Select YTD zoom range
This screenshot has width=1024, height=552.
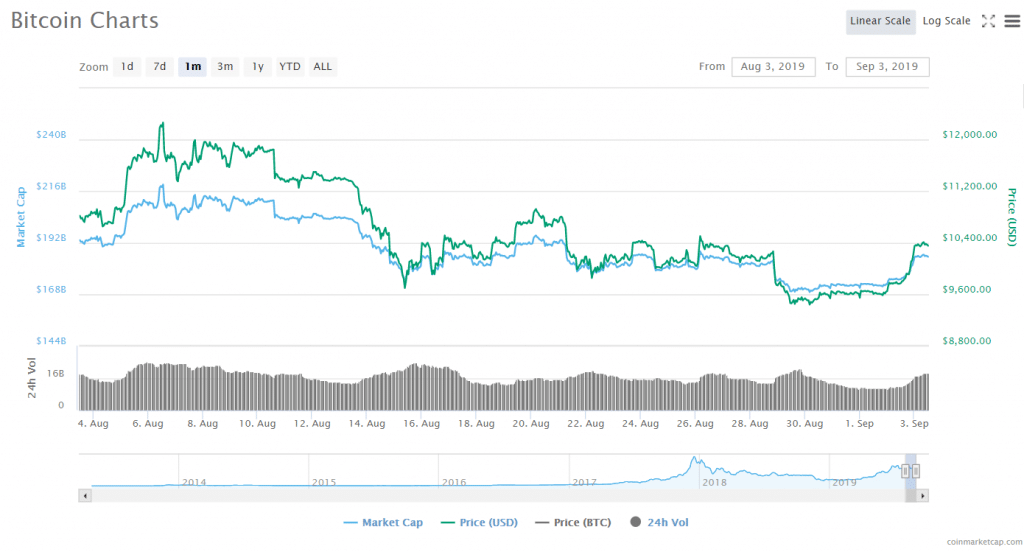[x=290, y=67]
